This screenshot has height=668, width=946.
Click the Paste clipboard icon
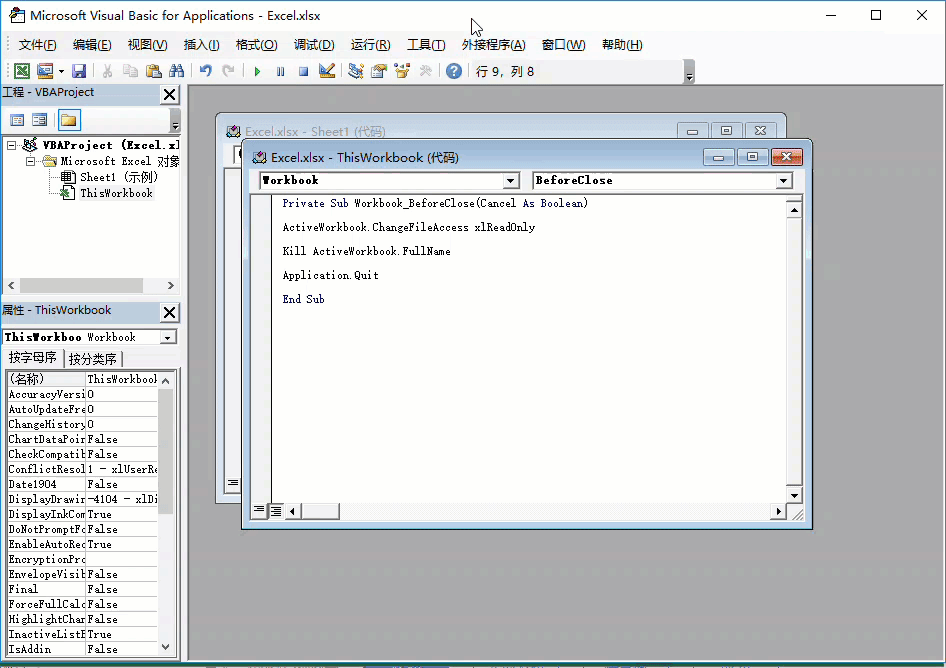tap(154, 71)
